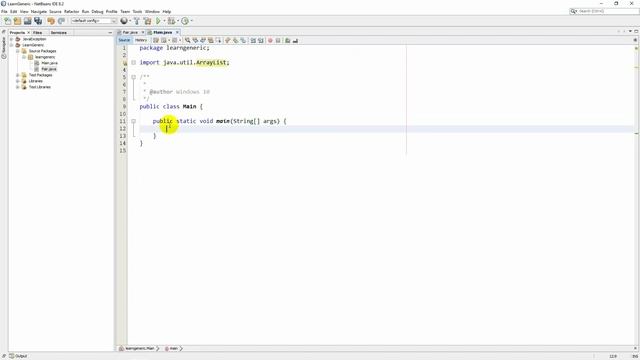640x360 pixels.
Task: Click the New Project toolbar icon
Action: [x=18, y=21]
